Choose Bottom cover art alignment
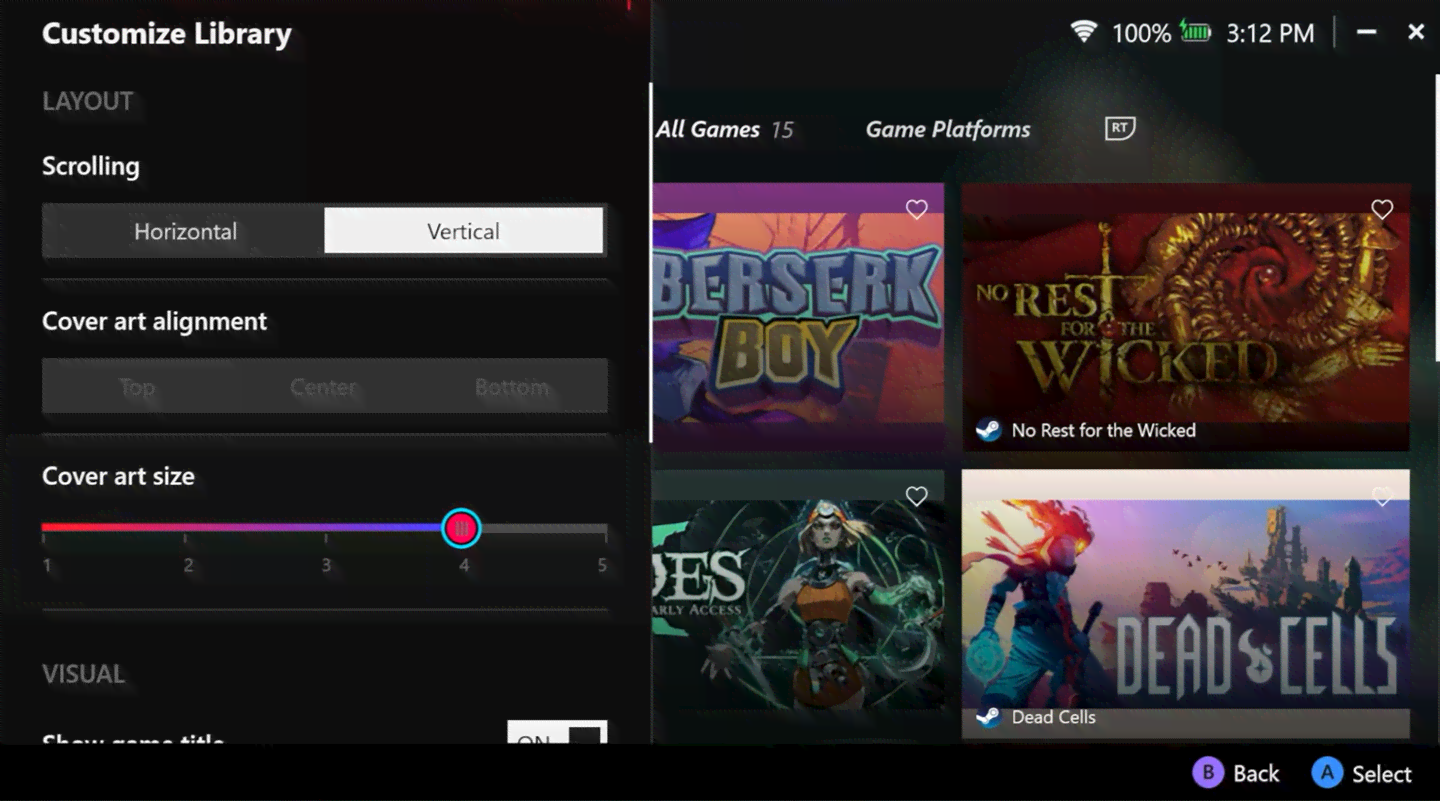 [512, 387]
